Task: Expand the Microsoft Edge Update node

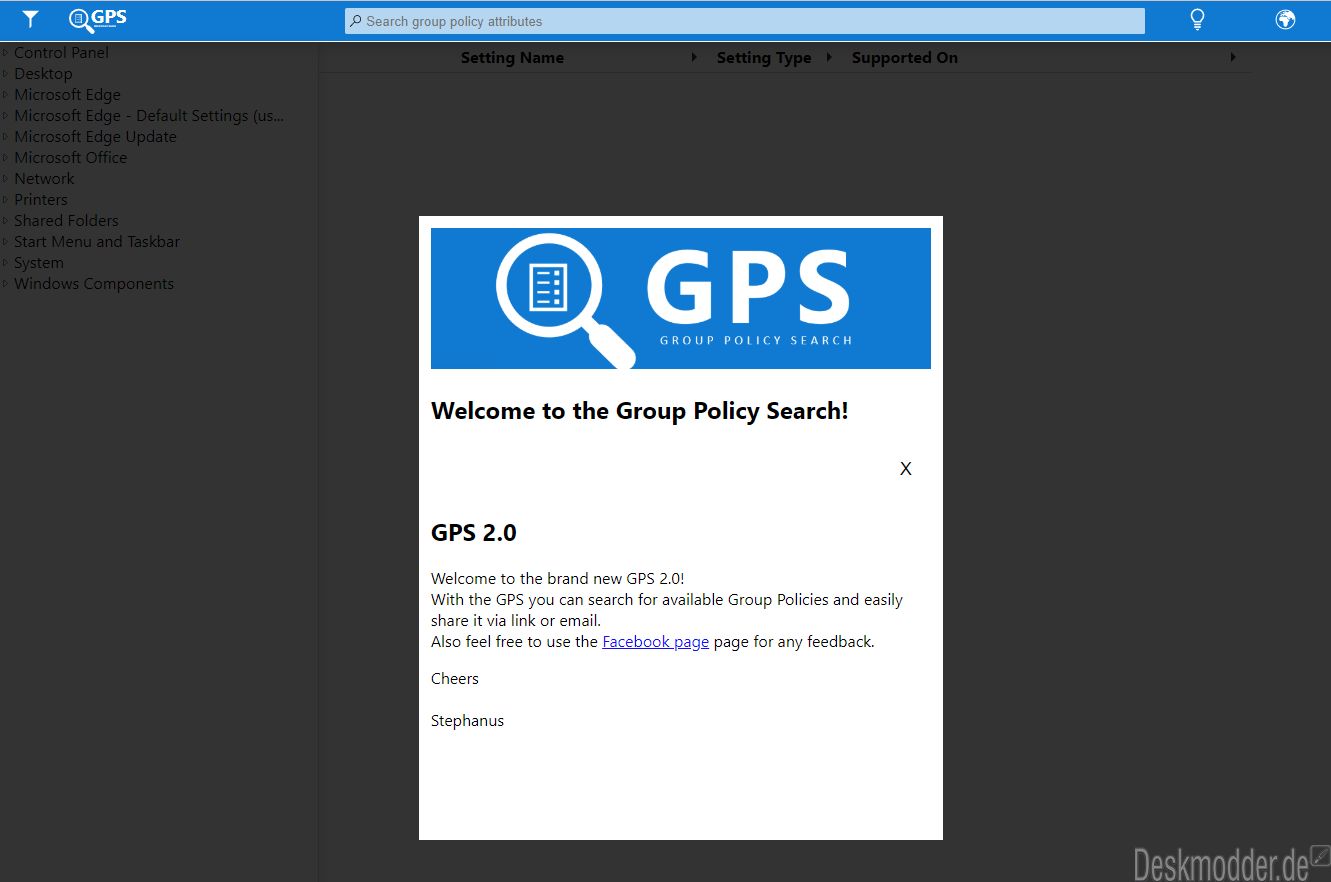Action: point(5,137)
